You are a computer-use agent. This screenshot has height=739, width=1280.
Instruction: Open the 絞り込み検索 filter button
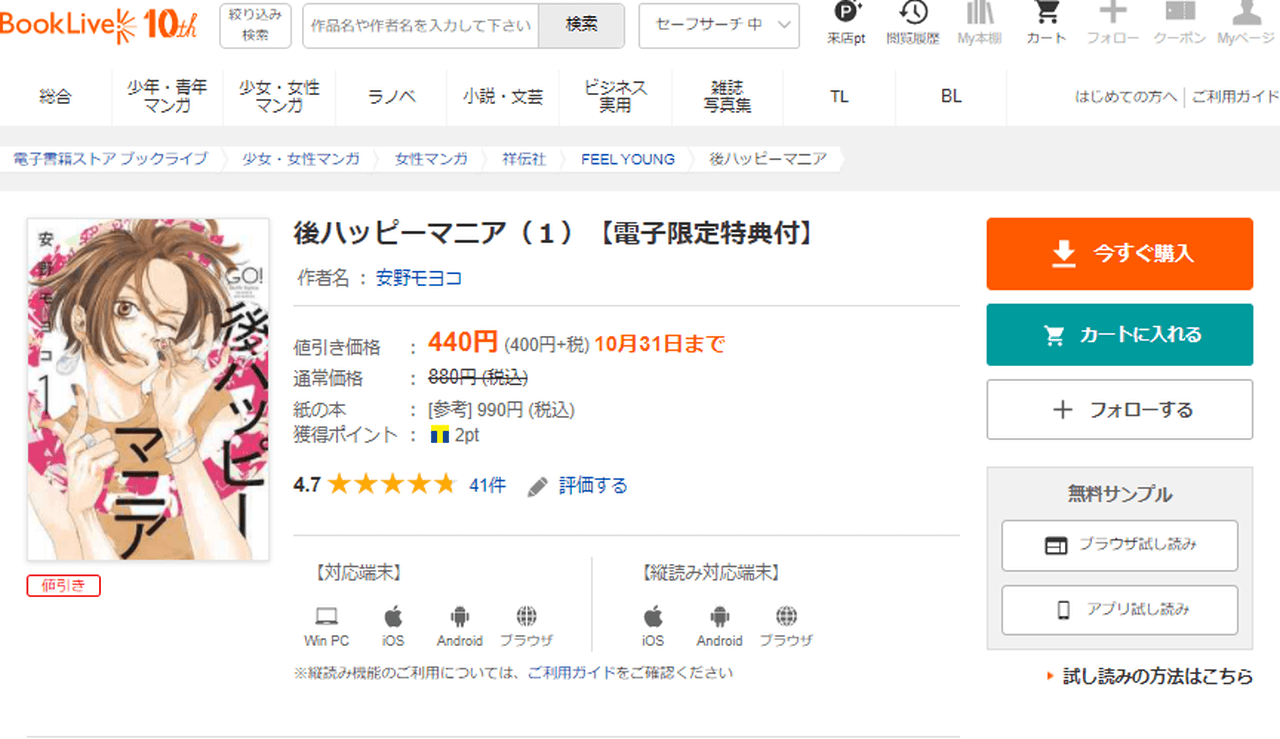(x=255, y=25)
